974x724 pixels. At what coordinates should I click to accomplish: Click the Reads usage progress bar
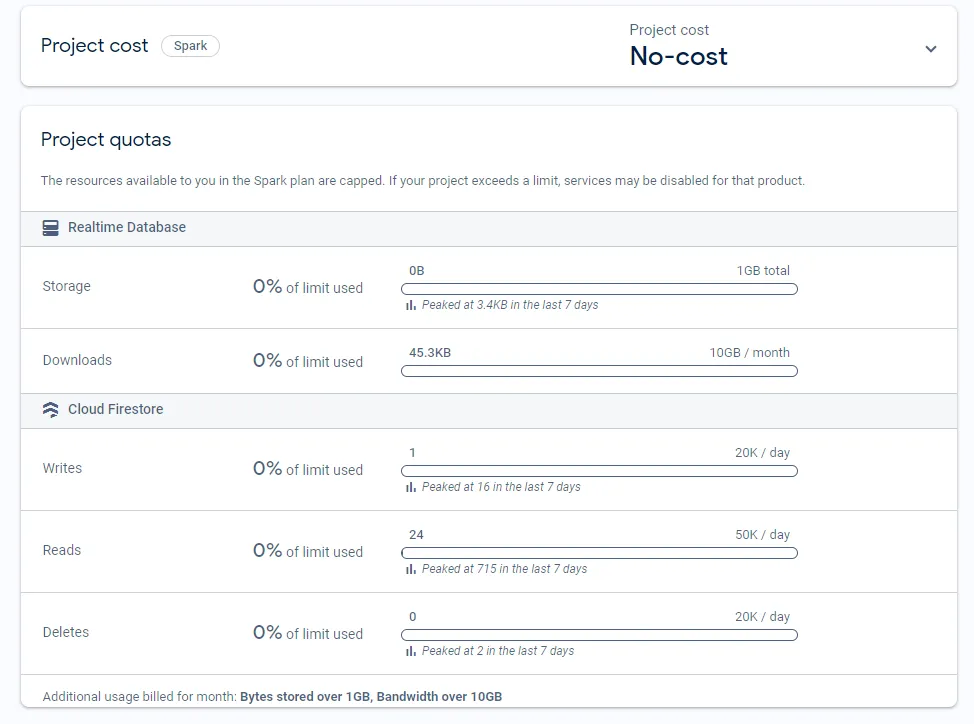pyautogui.click(x=599, y=553)
